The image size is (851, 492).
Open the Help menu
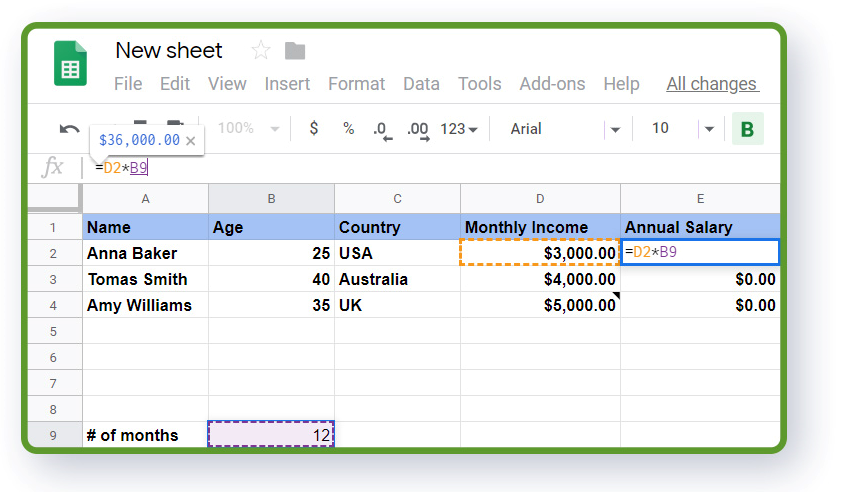621,84
